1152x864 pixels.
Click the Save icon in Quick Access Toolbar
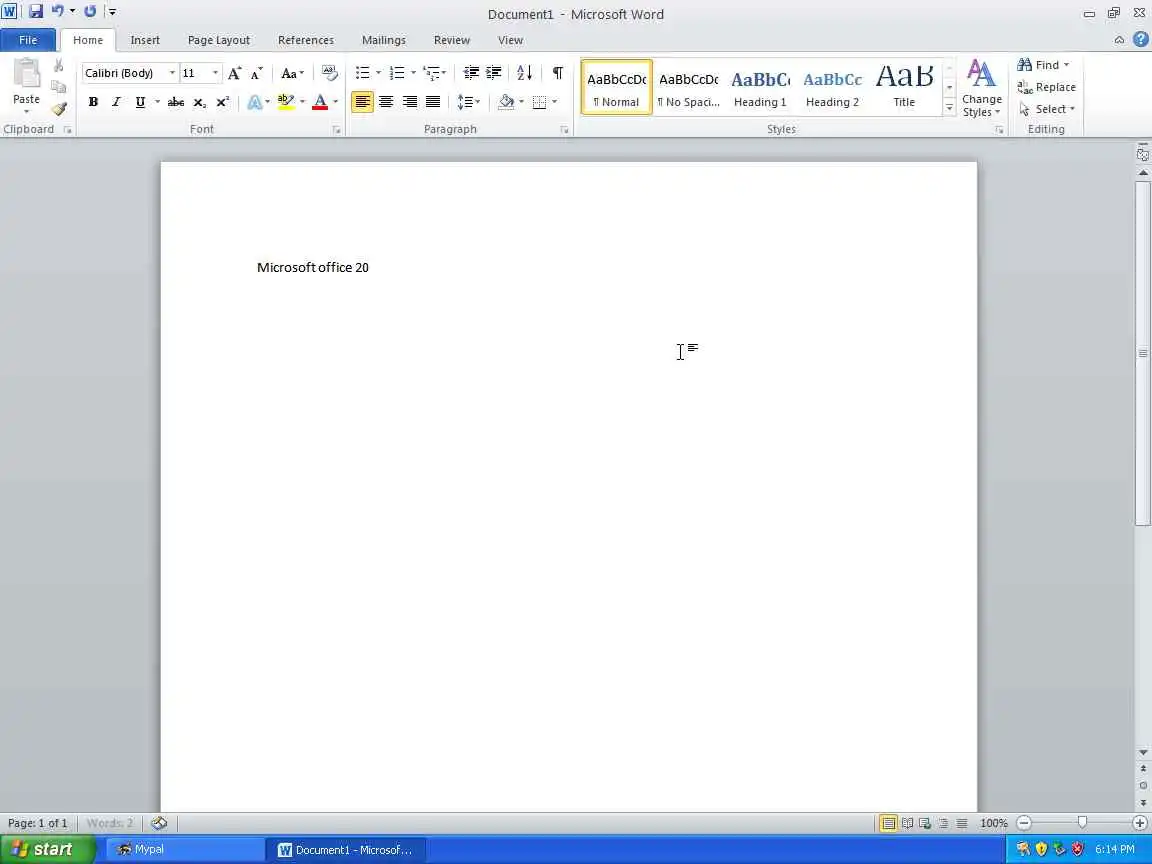click(35, 11)
